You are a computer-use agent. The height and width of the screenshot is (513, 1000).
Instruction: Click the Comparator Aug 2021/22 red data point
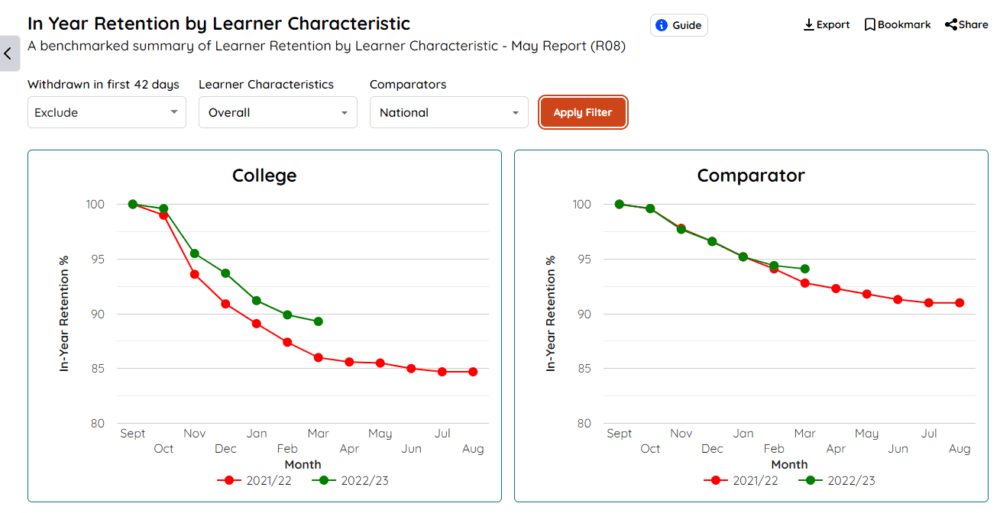pyautogui.click(x=960, y=303)
